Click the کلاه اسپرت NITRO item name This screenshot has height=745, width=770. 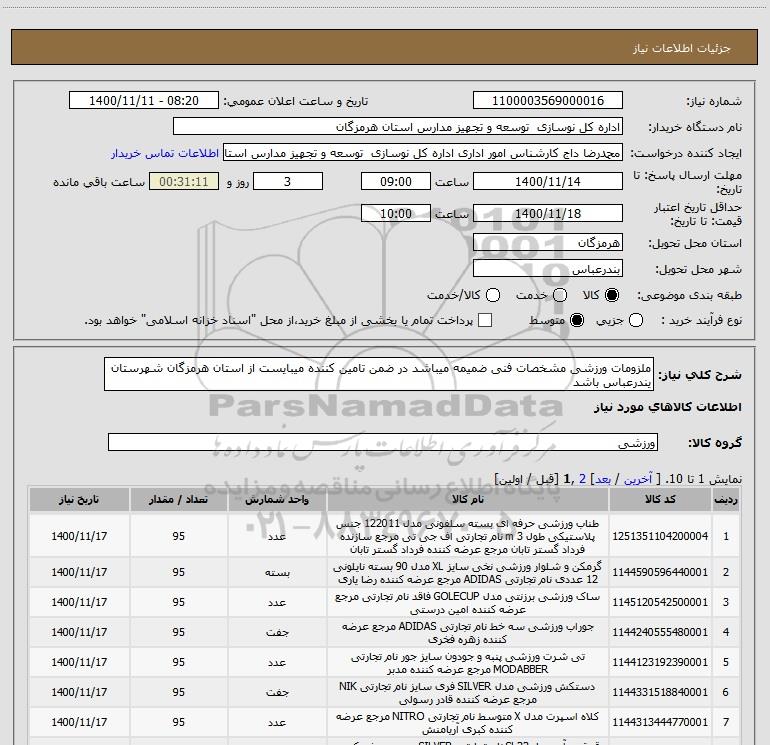tap(468, 722)
